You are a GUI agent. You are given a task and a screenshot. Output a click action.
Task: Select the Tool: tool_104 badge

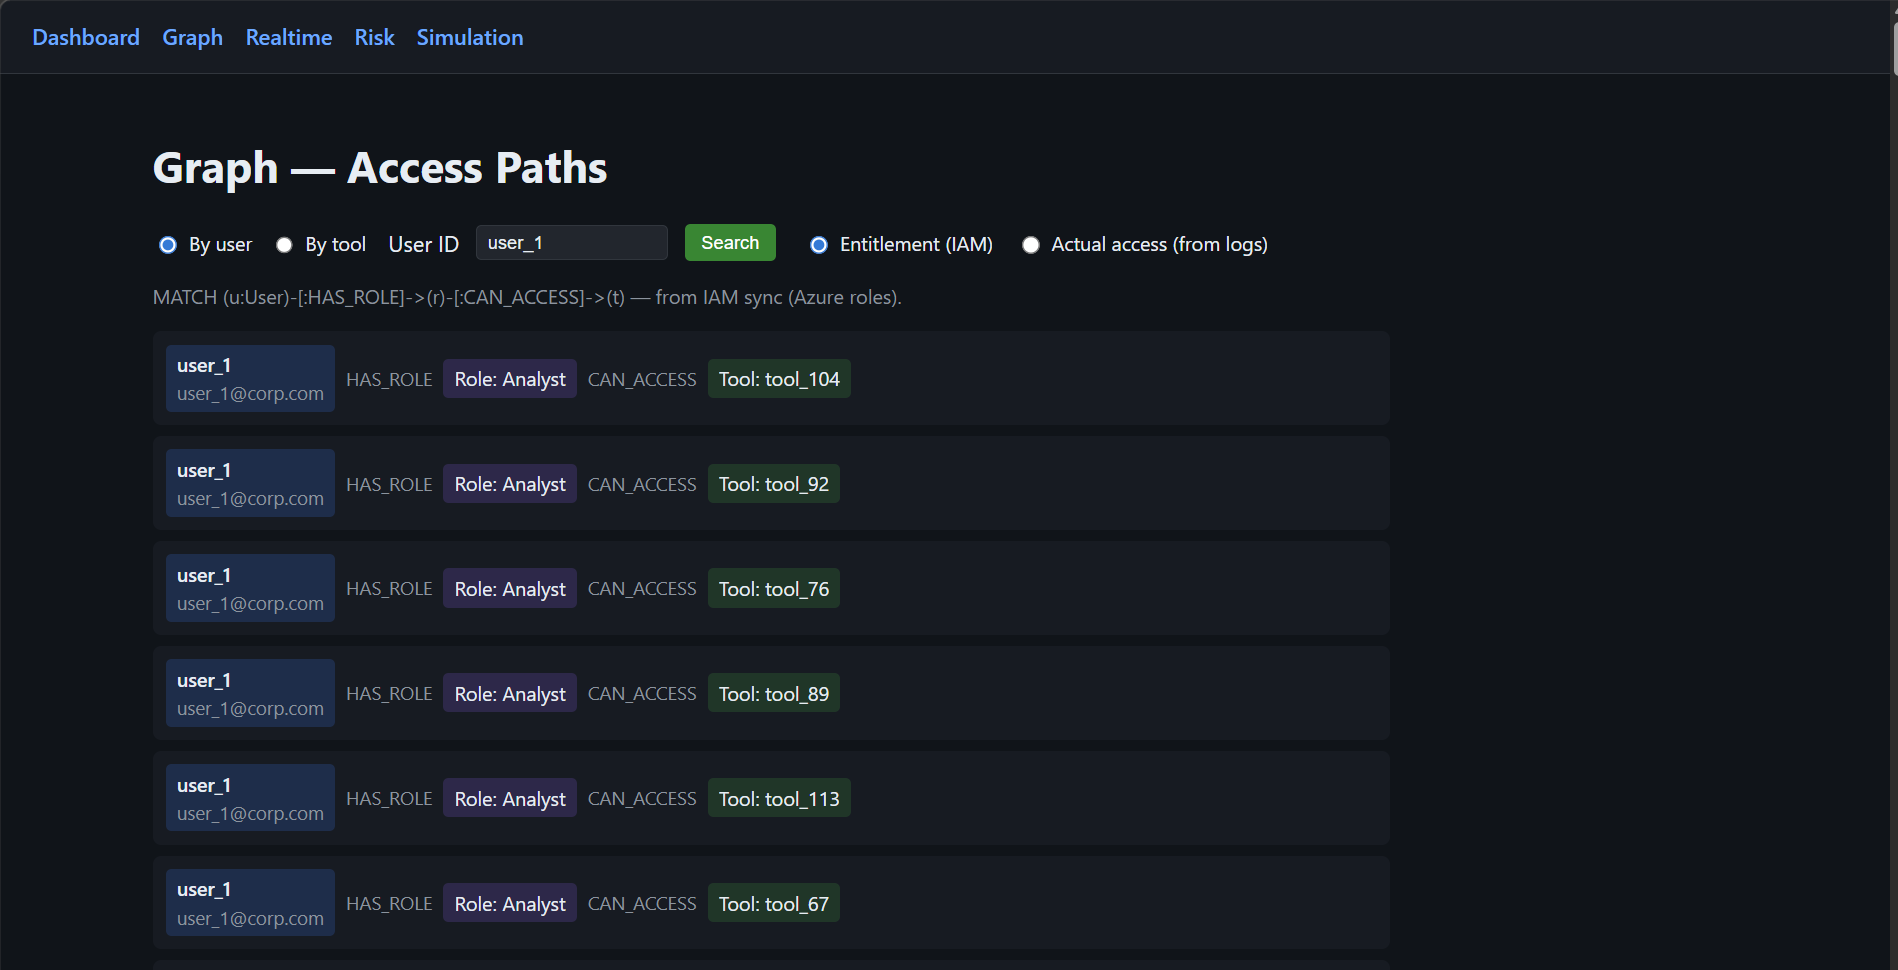778,378
